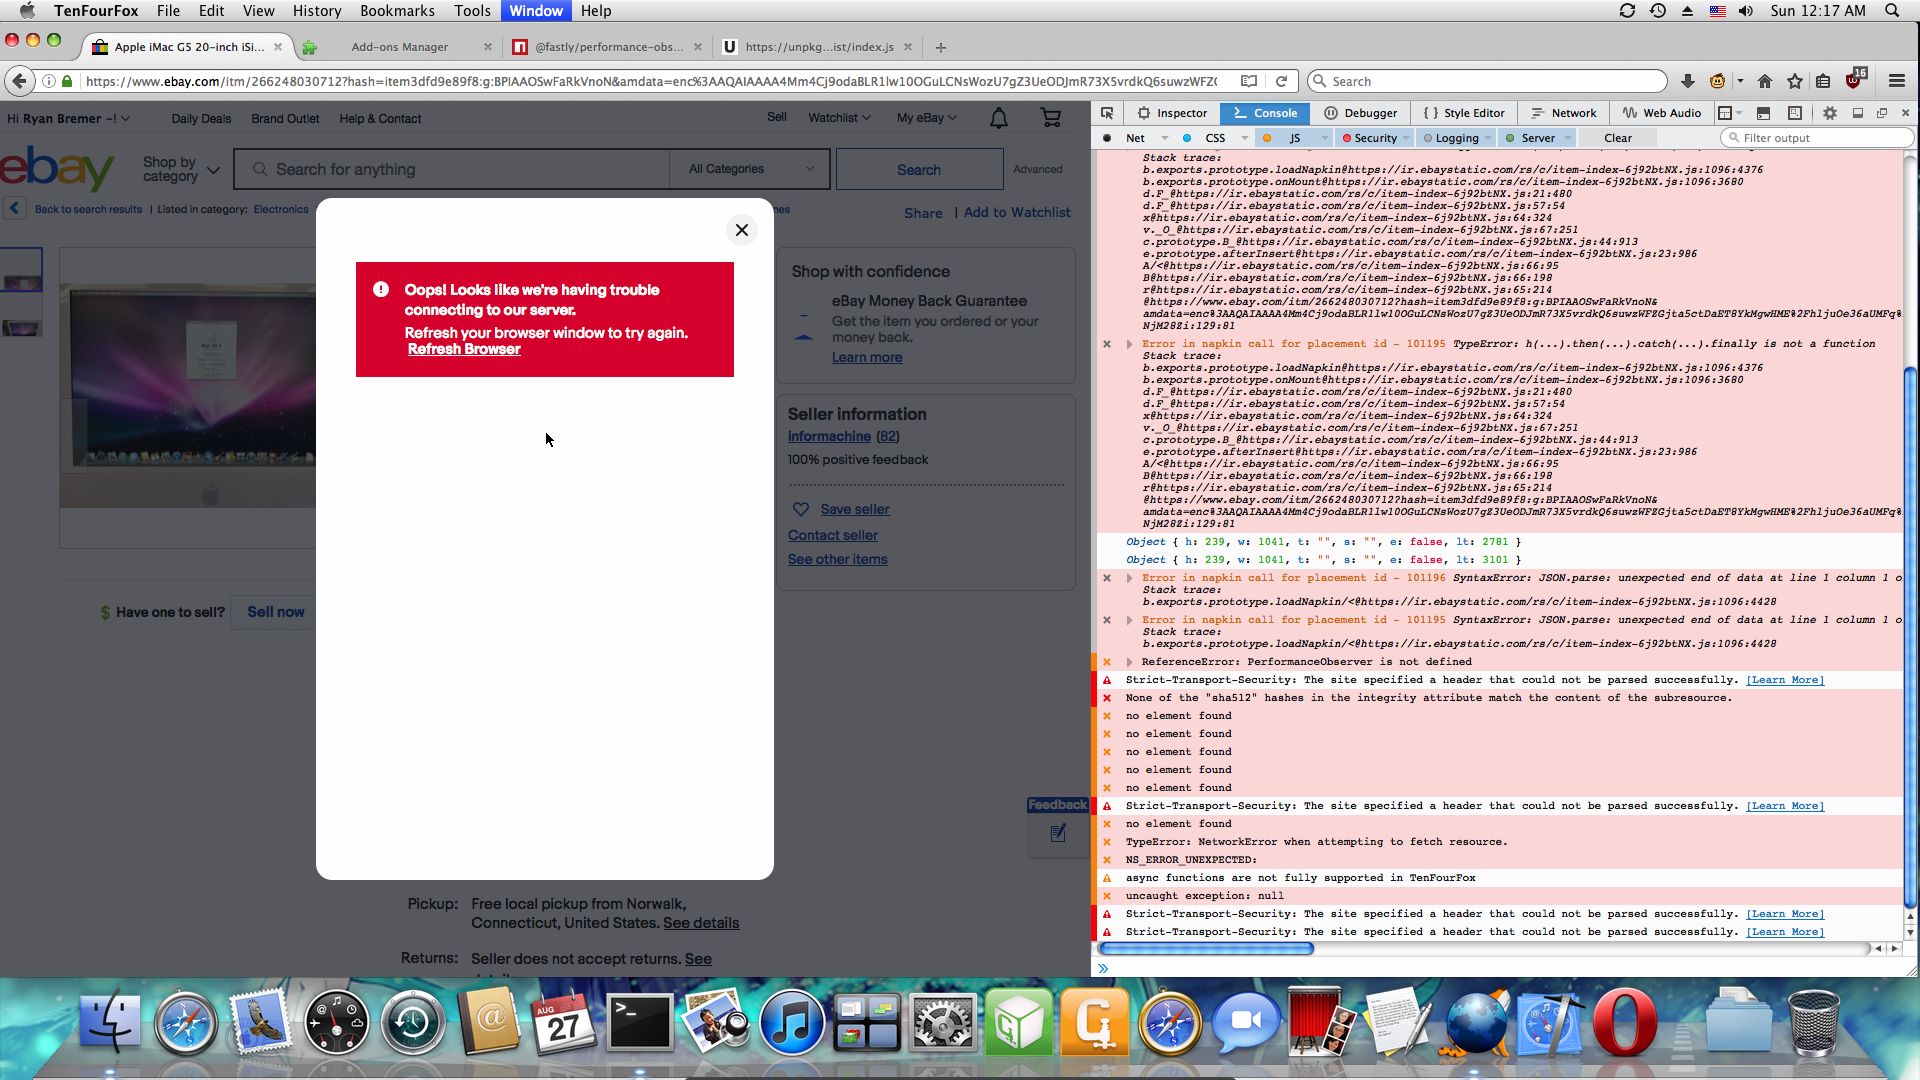The width and height of the screenshot is (1920, 1080).
Task: Click Add to Watchlist link
Action: pos(1017,212)
